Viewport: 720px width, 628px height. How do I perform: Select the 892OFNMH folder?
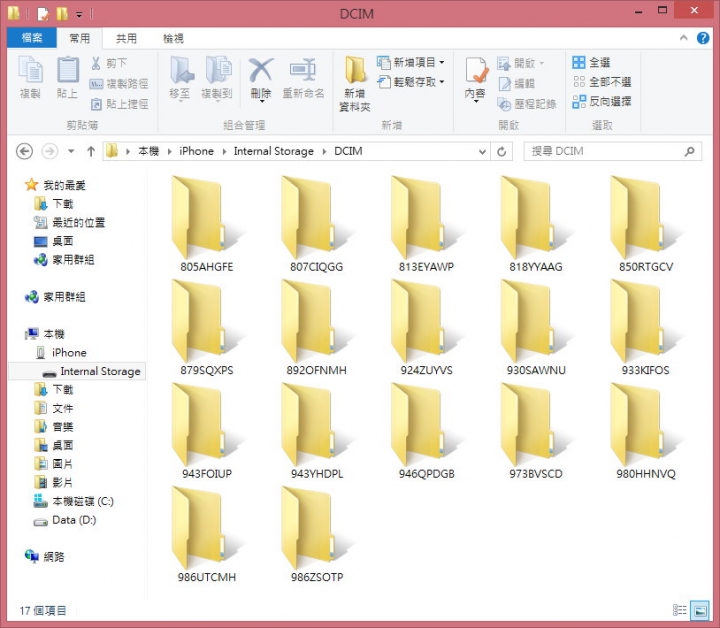316,328
